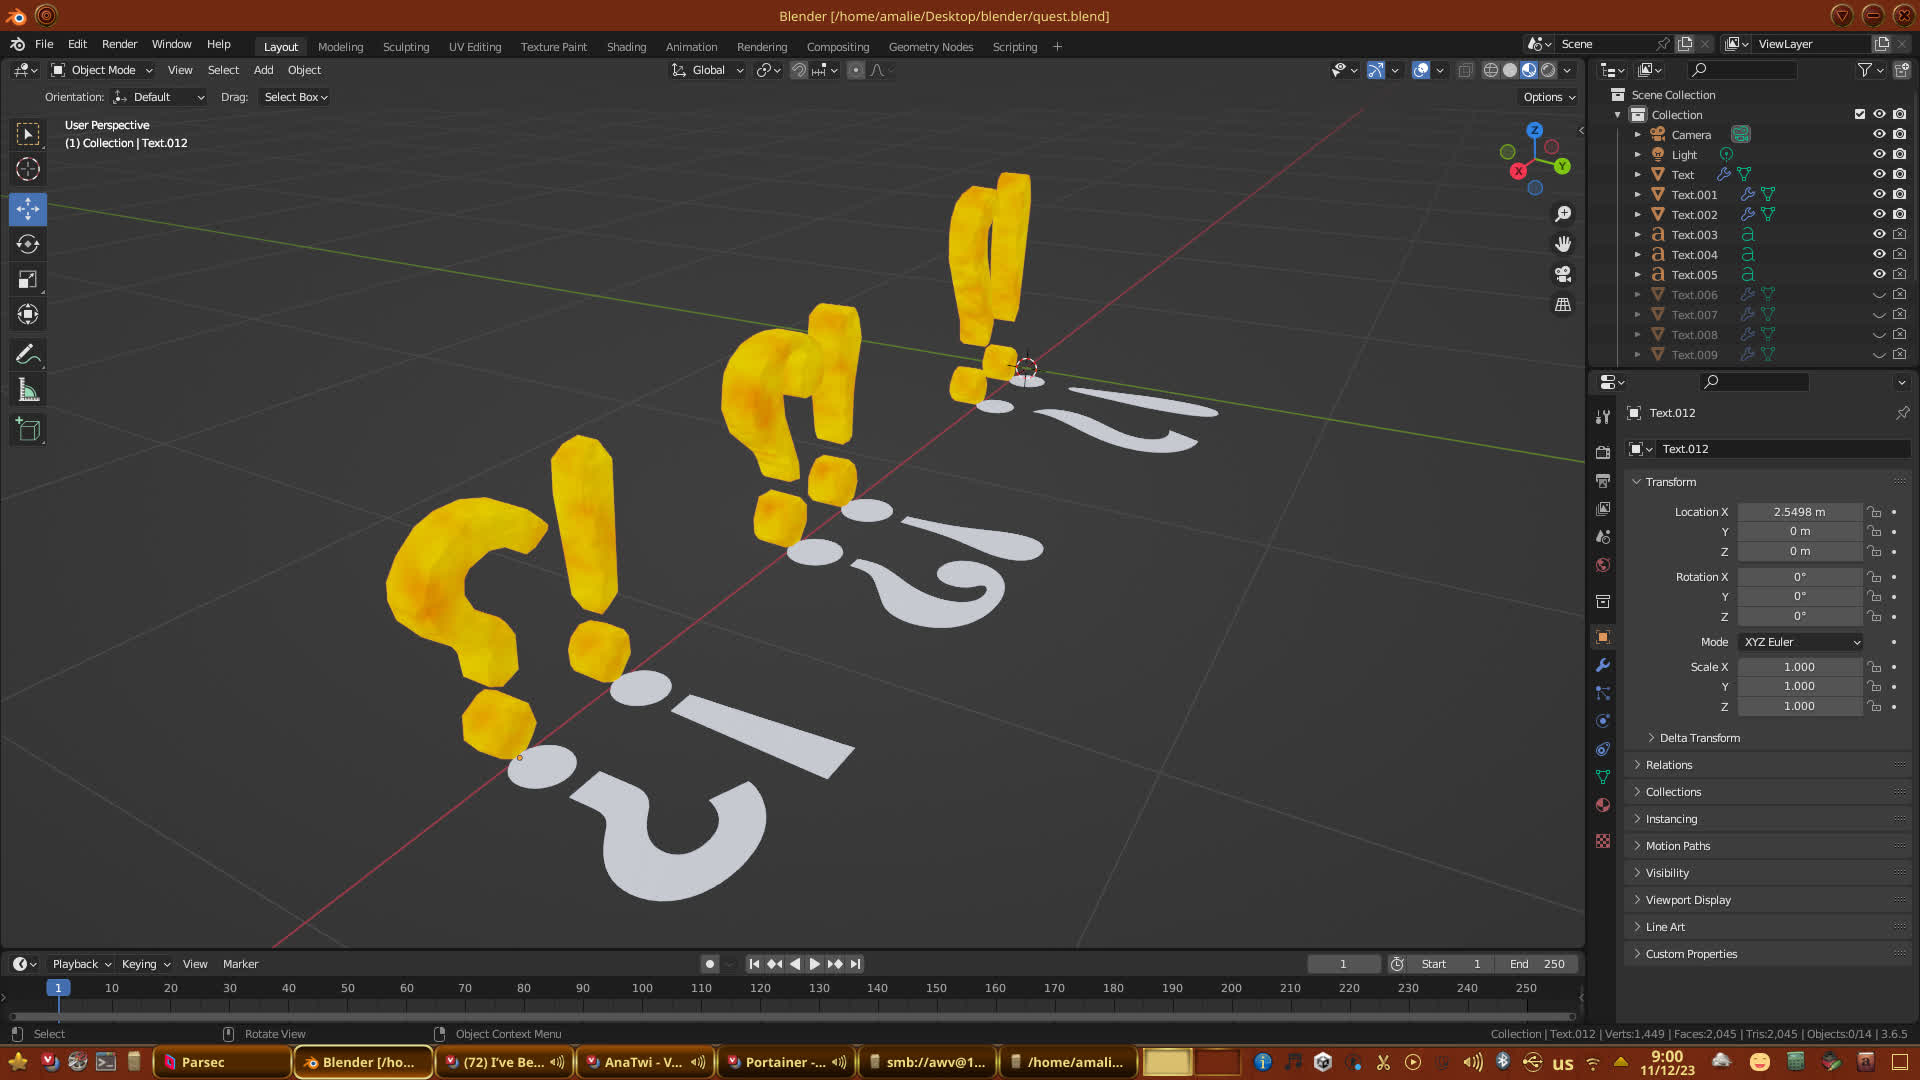This screenshot has height=1080, width=1920.
Task: Open Modifier properties wrench tab
Action: click(1603, 665)
